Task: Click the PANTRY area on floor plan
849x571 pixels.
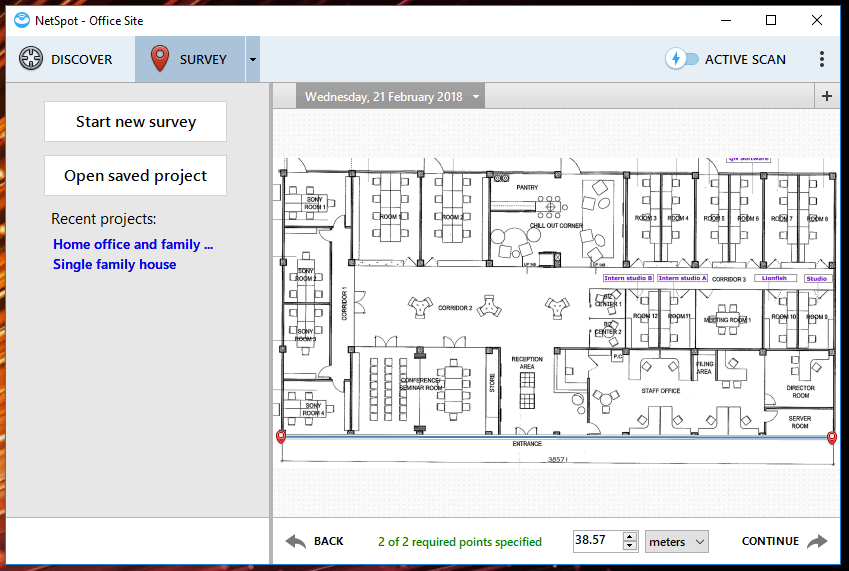Action: (527, 187)
